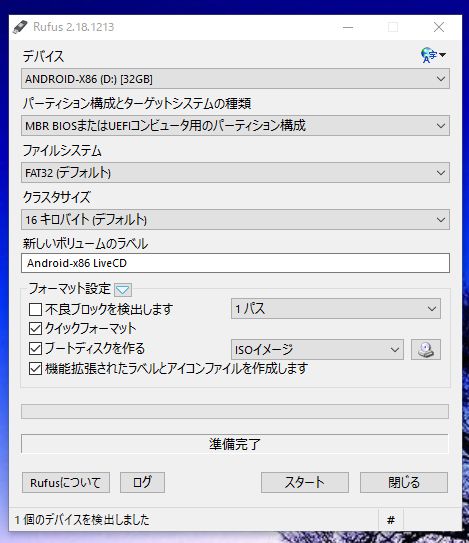Close the Rufus window
Image resolution: width=469 pixels, height=543 pixels.
coord(439,27)
